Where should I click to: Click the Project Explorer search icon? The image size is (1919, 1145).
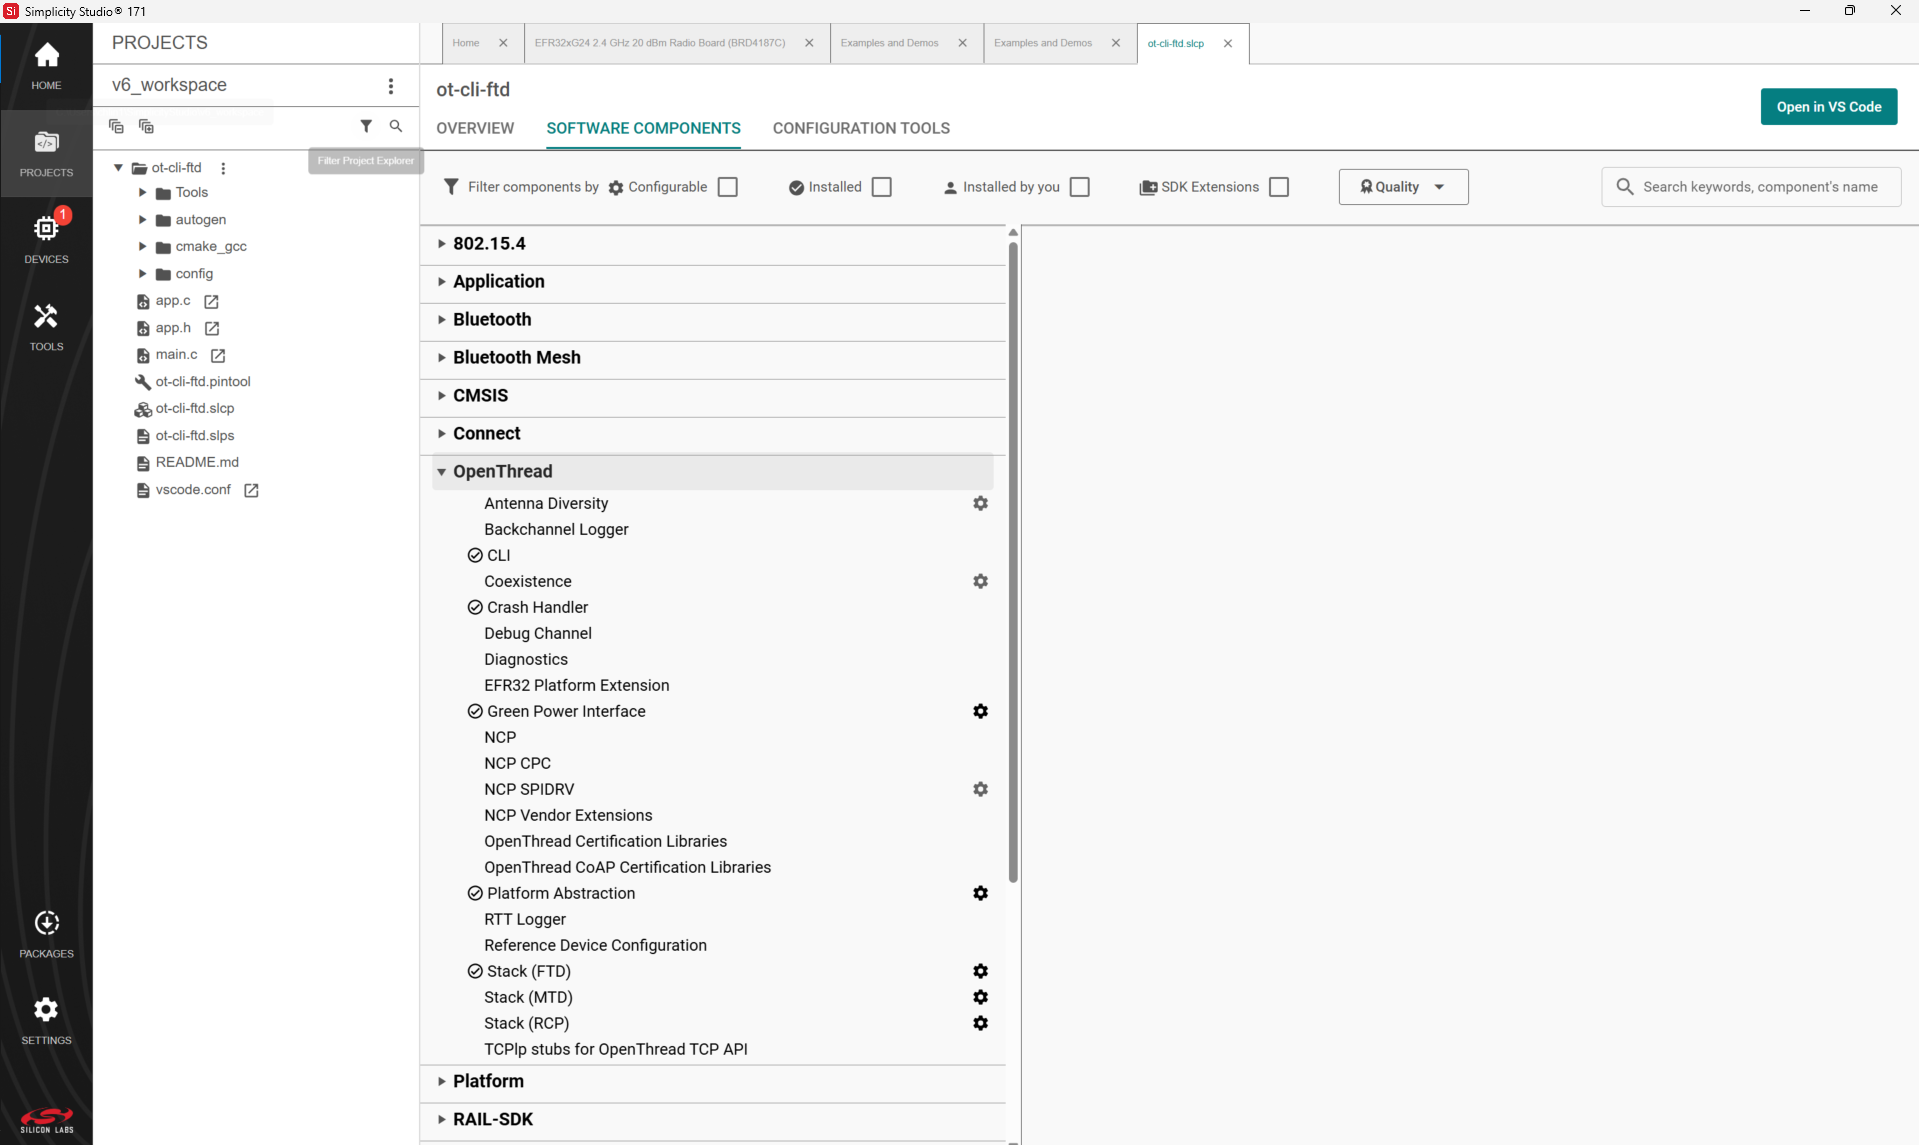click(396, 126)
